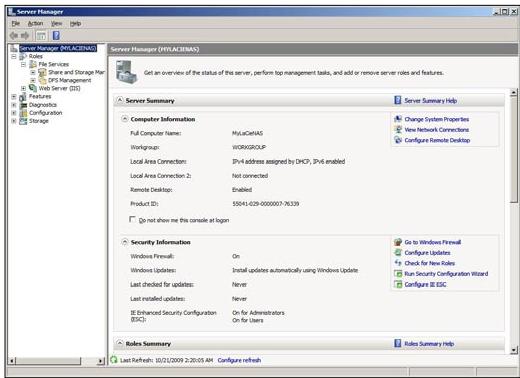Click the Forward arrow toolbar icon
520x378 pixels.
tap(25, 35)
